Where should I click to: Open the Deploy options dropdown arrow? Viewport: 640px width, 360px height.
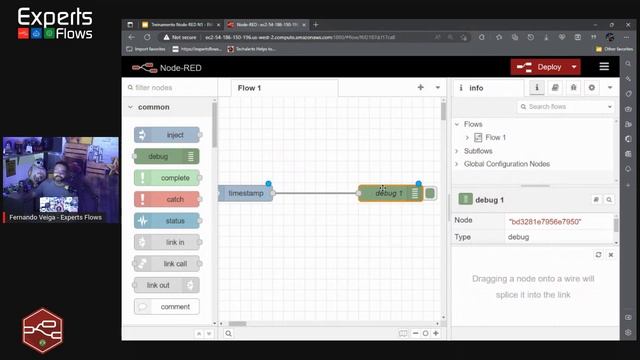coord(574,67)
